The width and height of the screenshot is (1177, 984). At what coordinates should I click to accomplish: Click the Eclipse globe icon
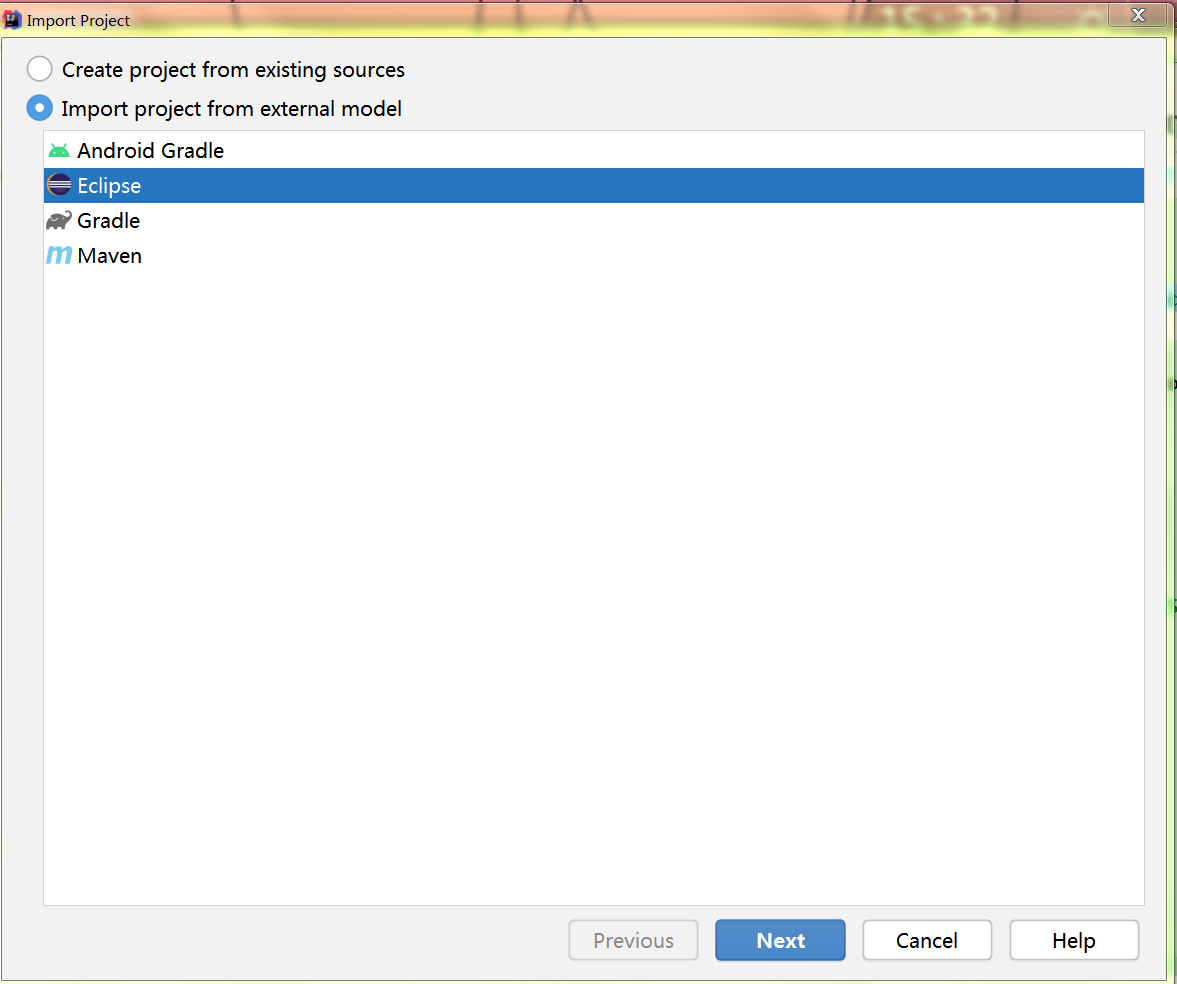57,185
